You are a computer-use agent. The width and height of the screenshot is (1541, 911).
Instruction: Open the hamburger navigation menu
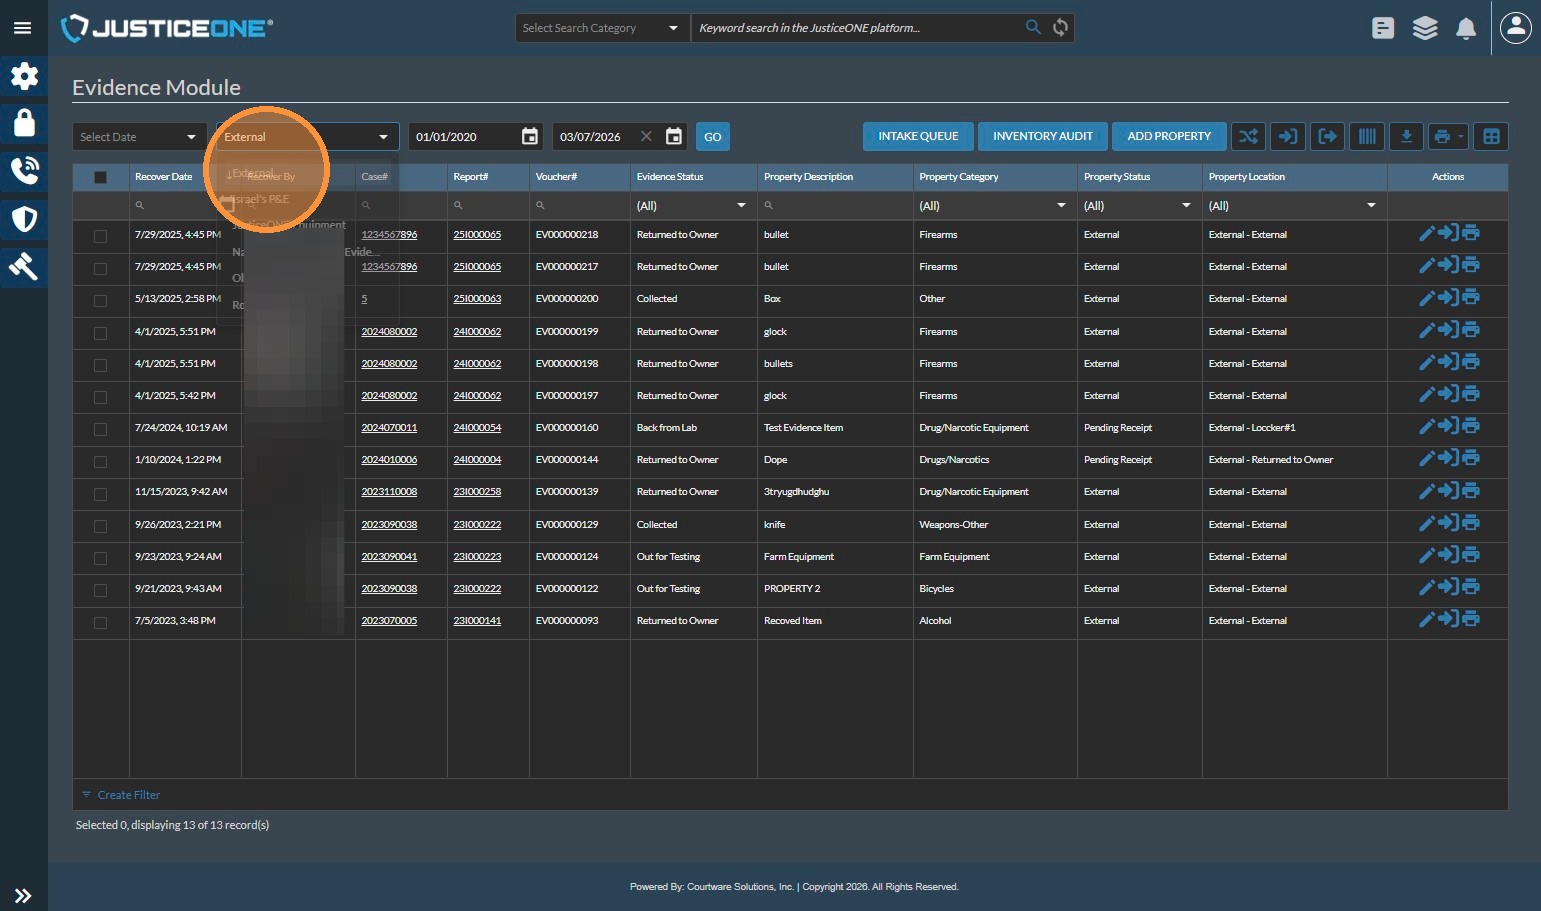22,28
